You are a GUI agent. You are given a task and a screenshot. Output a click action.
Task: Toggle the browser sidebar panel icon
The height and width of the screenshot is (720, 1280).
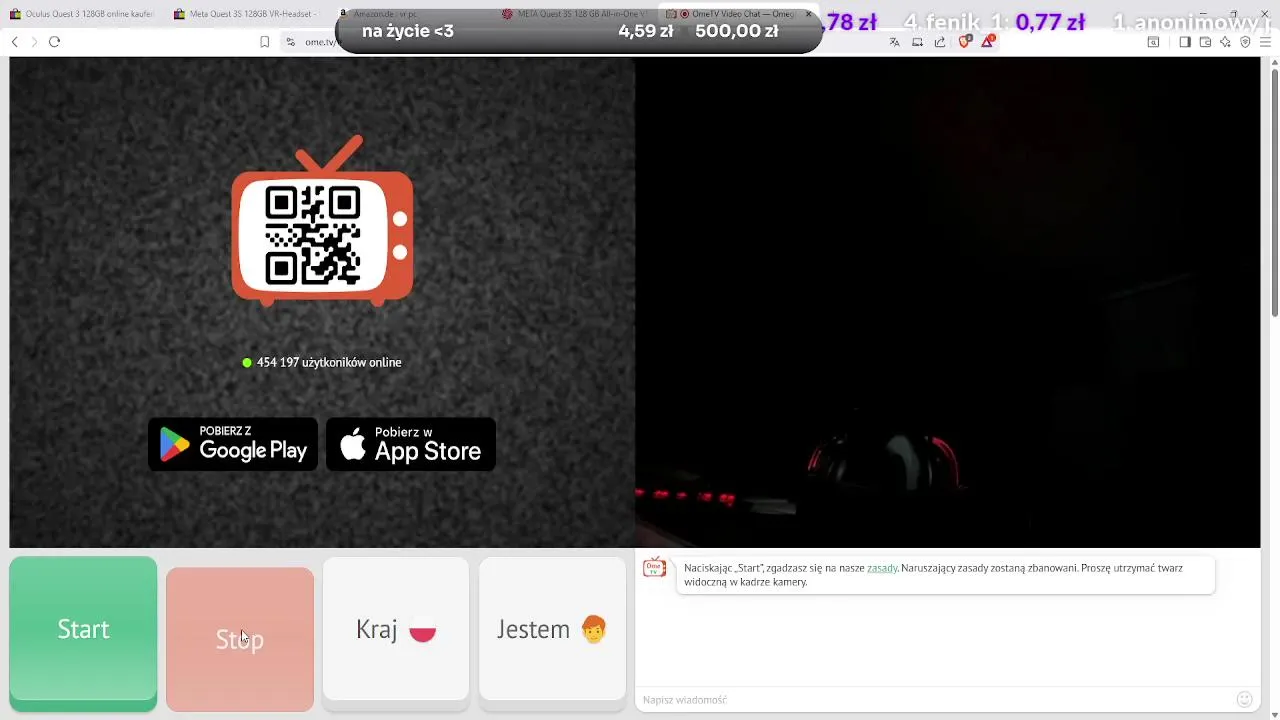coord(1185,42)
